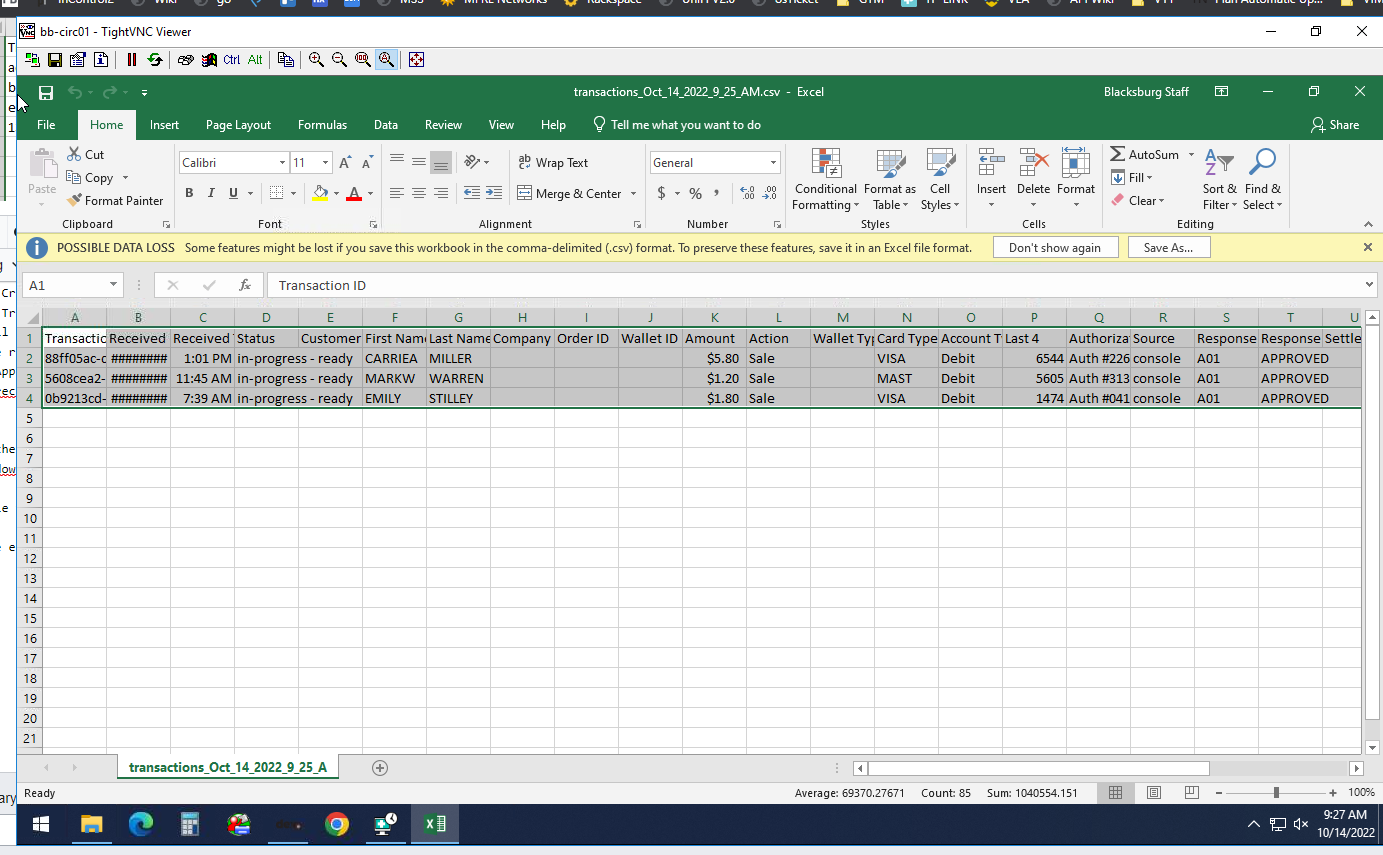The width and height of the screenshot is (1383, 855).
Task: Click TightVNC zoom in magnifier
Action: (316, 60)
